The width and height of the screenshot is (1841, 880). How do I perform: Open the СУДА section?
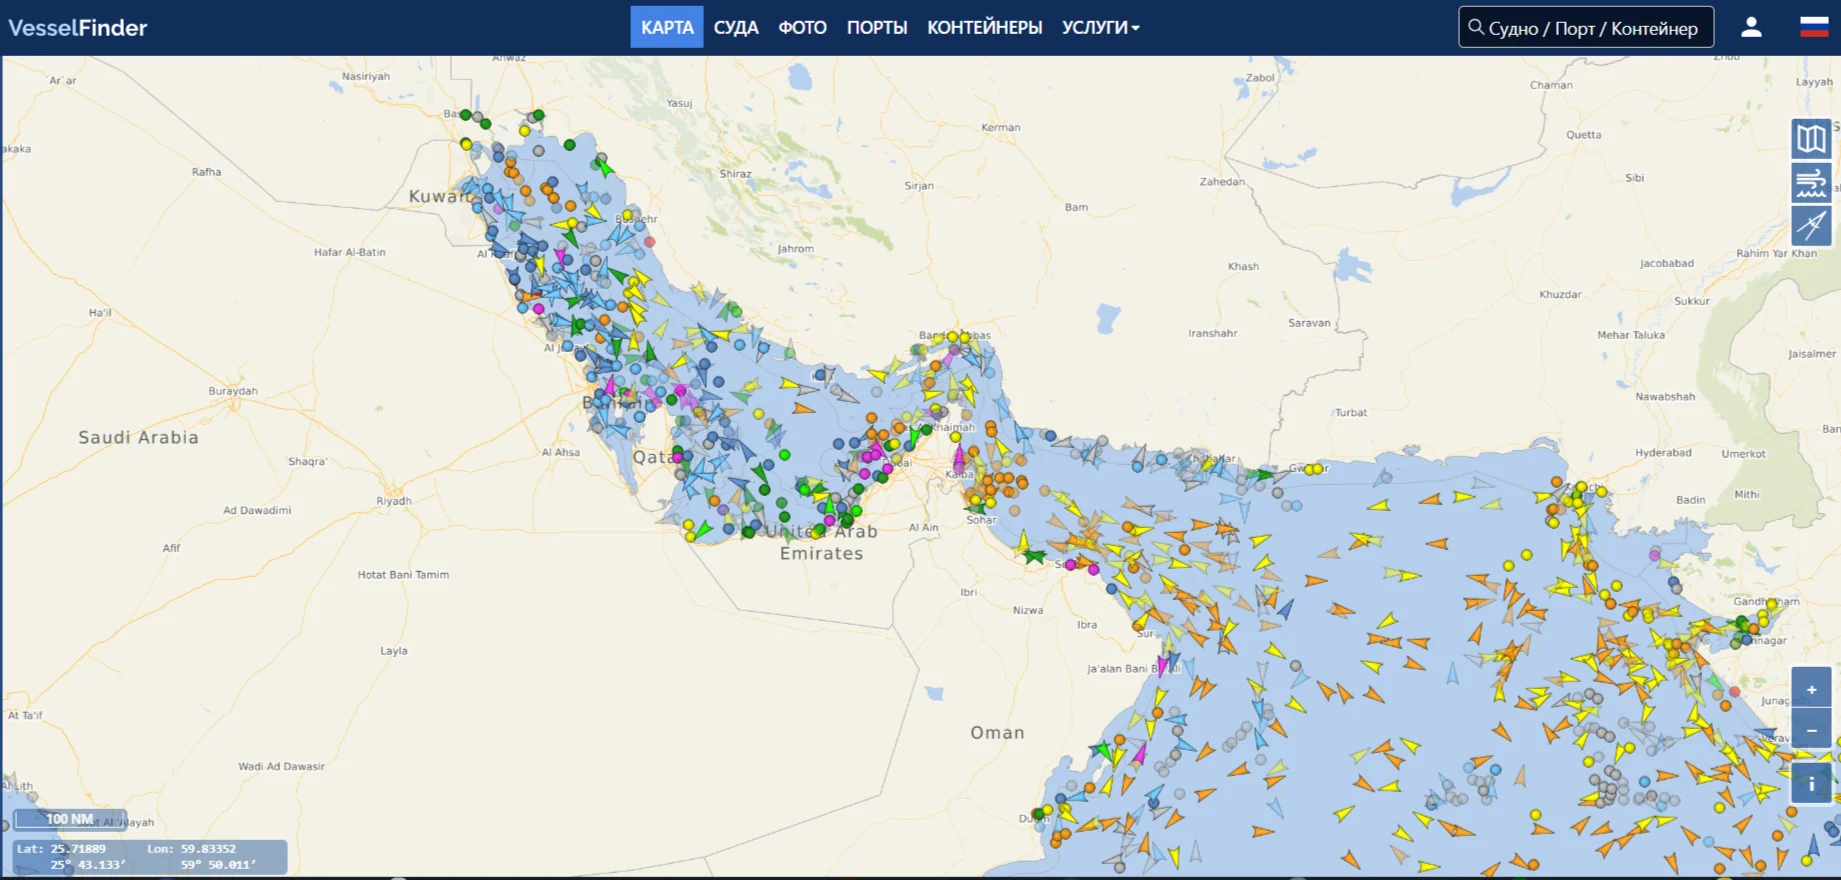(x=736, y=27)
